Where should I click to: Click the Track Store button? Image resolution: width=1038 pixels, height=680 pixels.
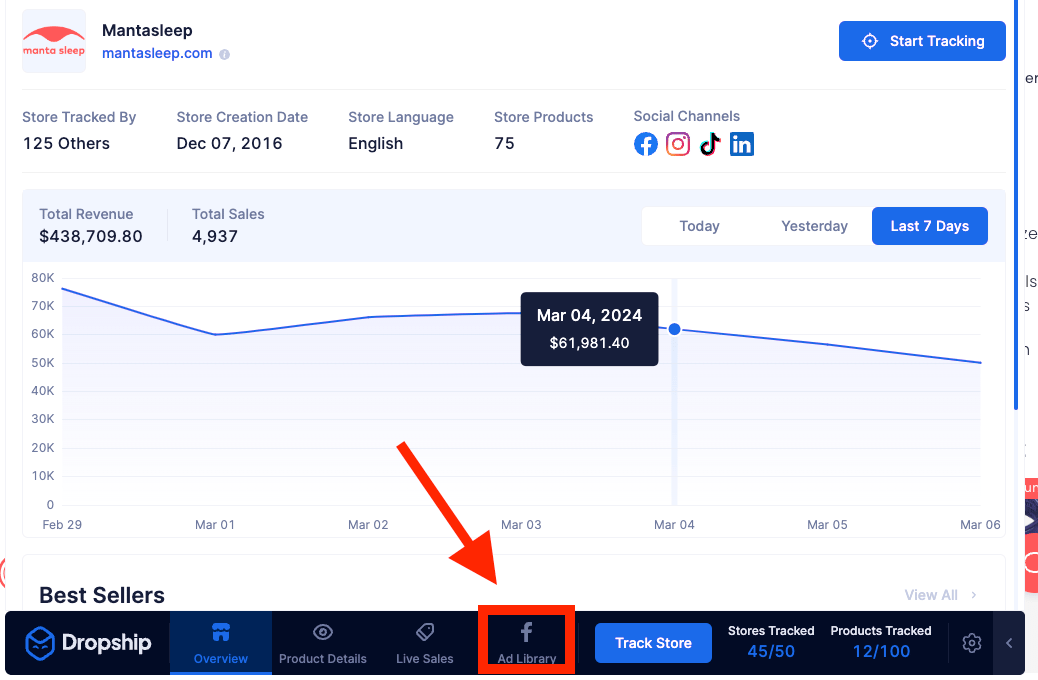[653, 643]
